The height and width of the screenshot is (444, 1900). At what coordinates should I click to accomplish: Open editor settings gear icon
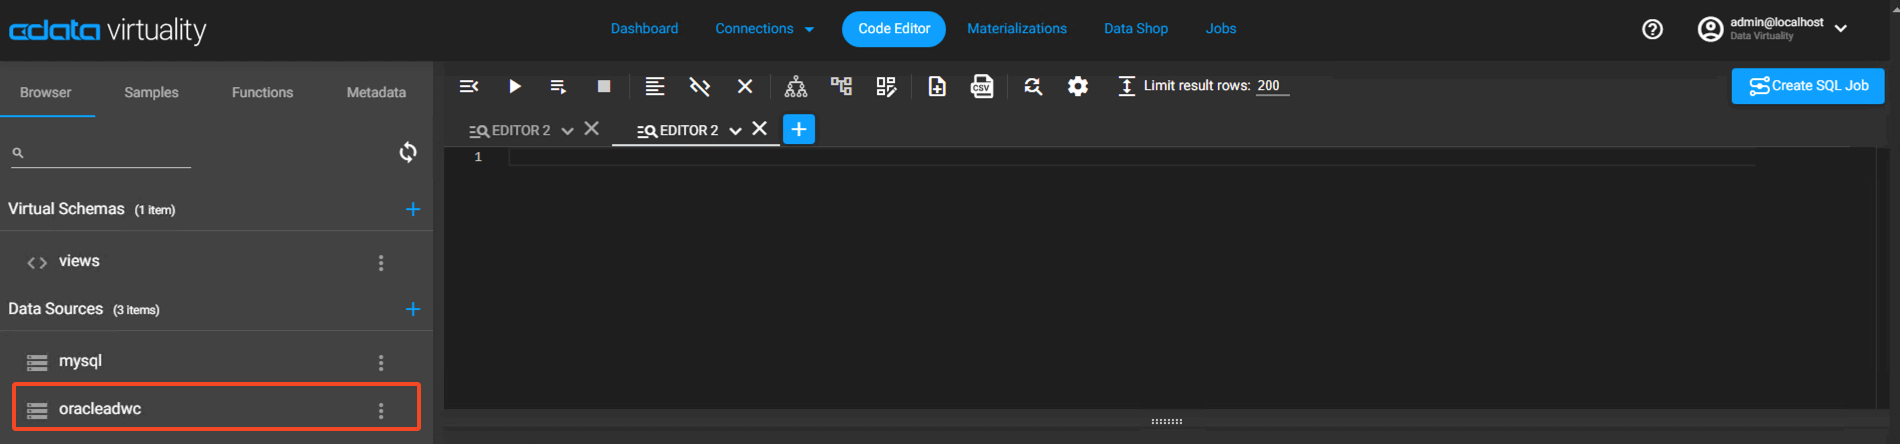tap(1077, 86)
